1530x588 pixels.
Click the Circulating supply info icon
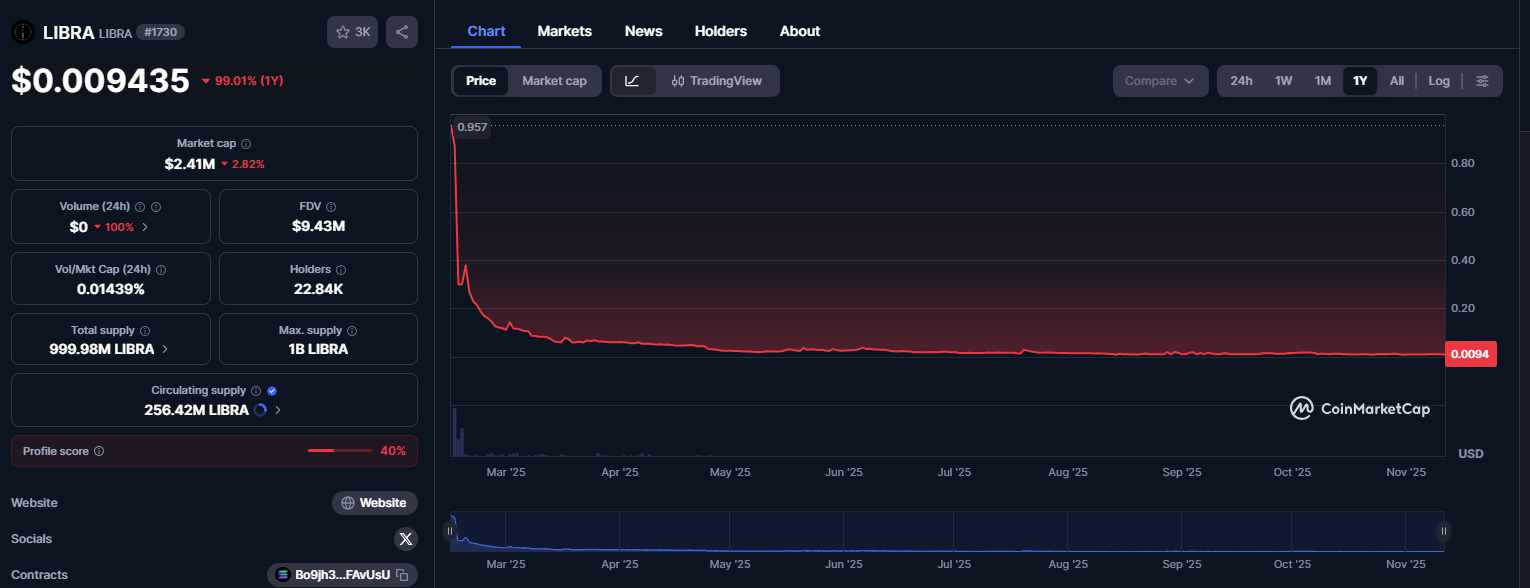point(255,391)
